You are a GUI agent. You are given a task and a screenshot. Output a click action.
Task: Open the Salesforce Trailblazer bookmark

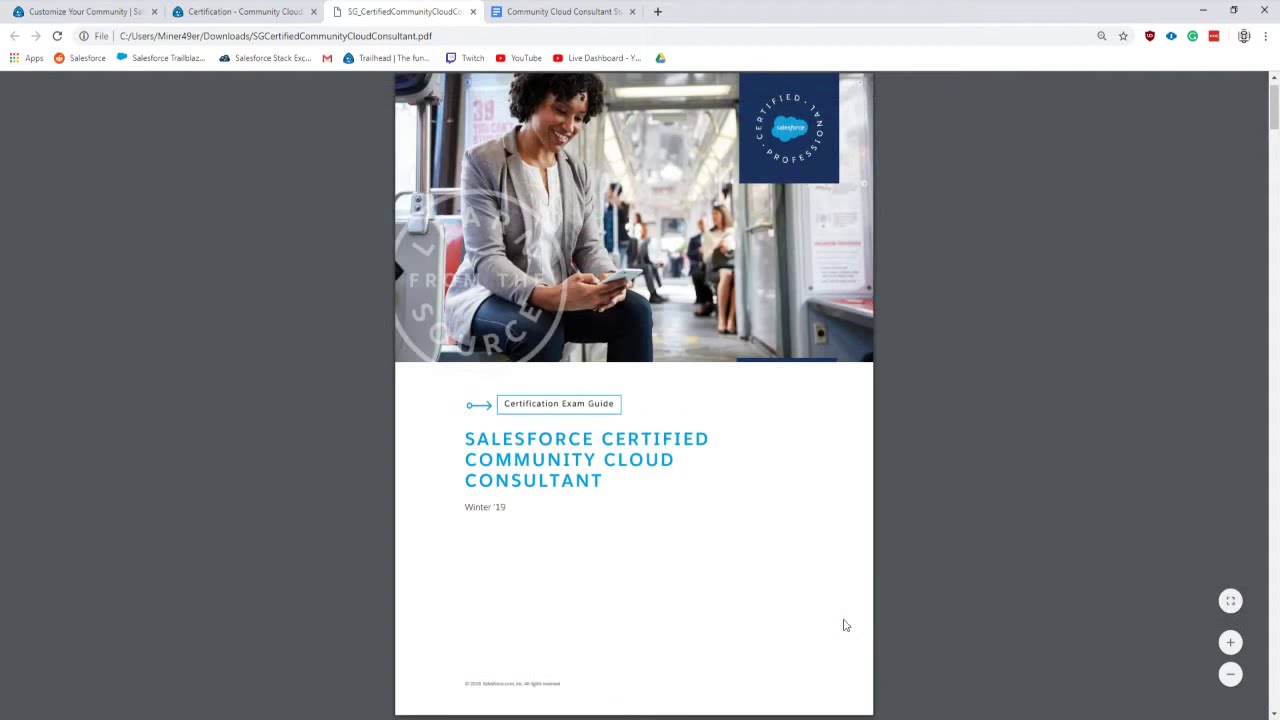161,58
